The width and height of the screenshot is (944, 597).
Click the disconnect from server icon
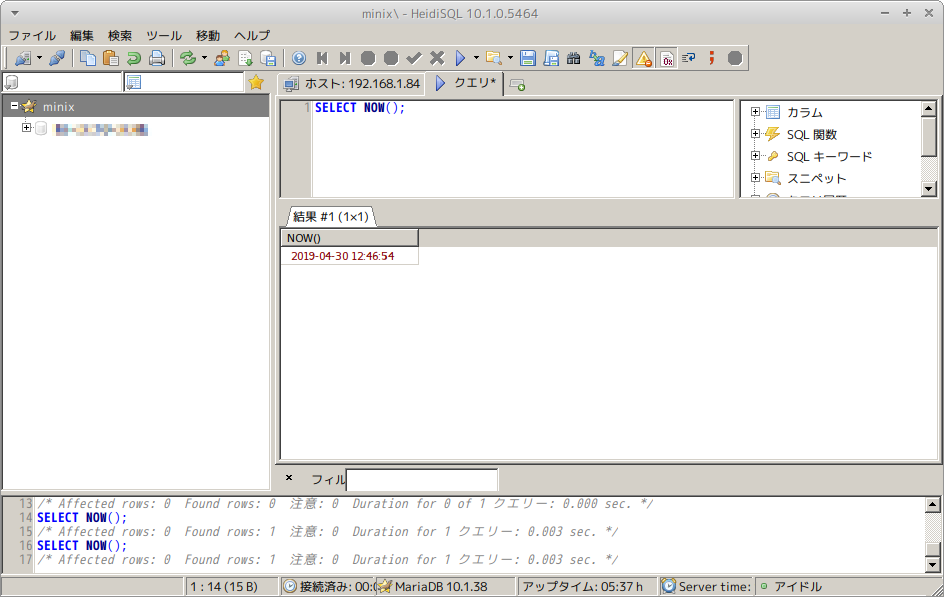(x=57, y=58)
